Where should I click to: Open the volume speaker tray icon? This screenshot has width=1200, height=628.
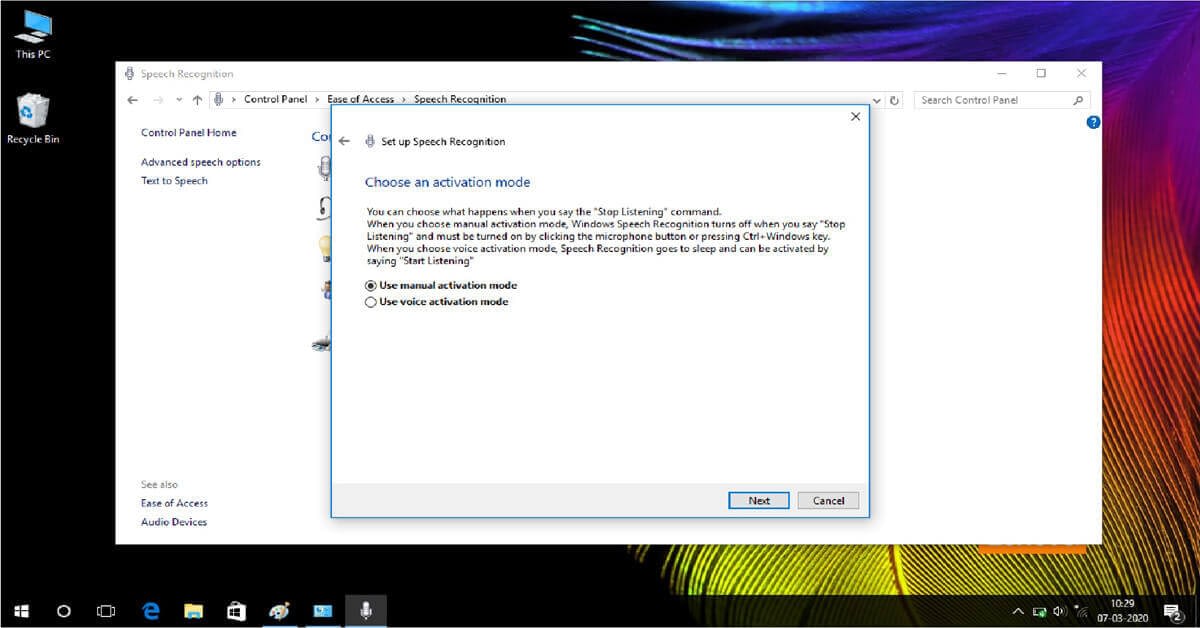[x=1060, y=611]
